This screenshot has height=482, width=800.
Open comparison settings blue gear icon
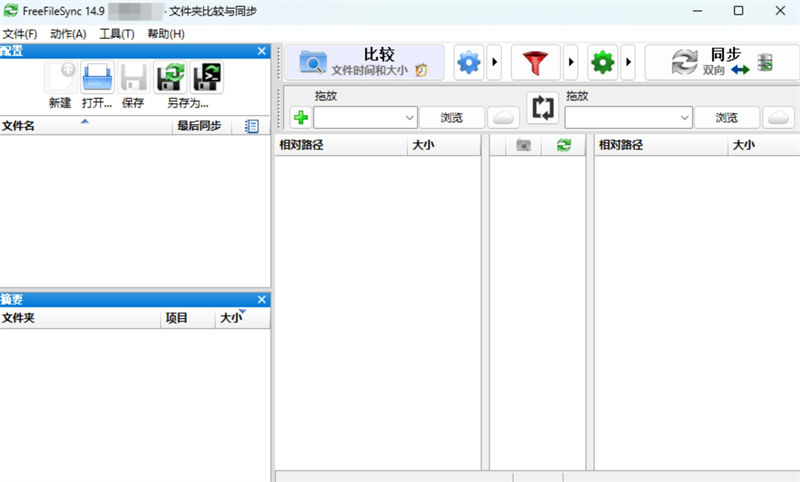point(468,63)
